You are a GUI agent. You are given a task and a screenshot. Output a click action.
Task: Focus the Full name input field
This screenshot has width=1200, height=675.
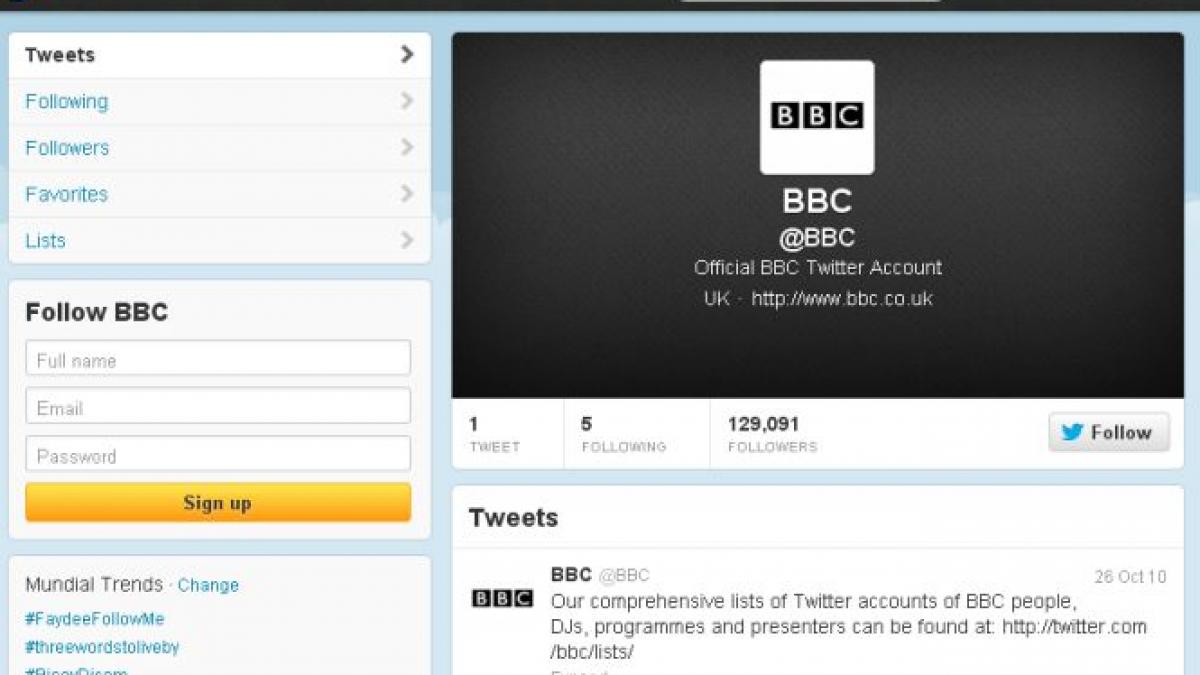218,359
